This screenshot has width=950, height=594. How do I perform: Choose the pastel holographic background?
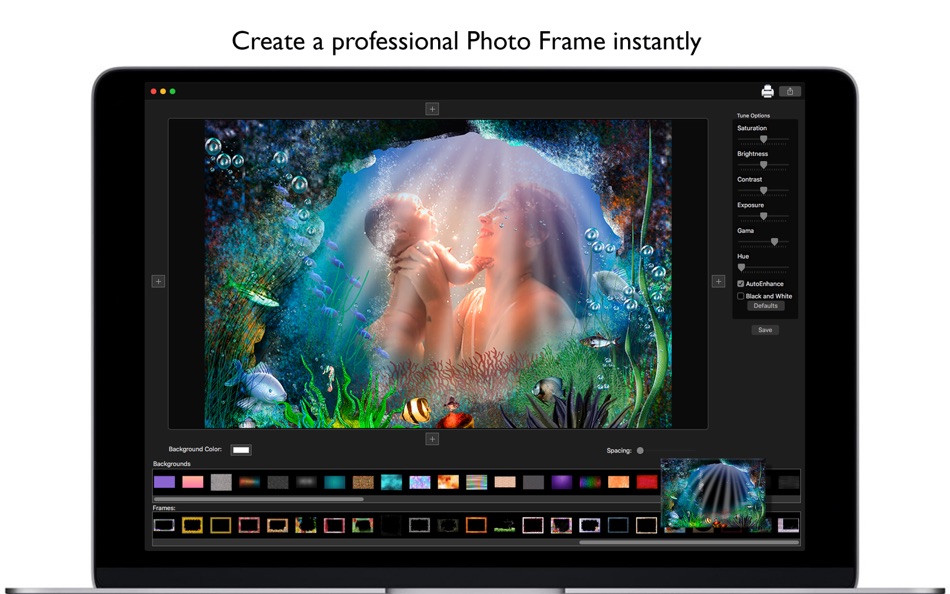(x=420, y=482)
